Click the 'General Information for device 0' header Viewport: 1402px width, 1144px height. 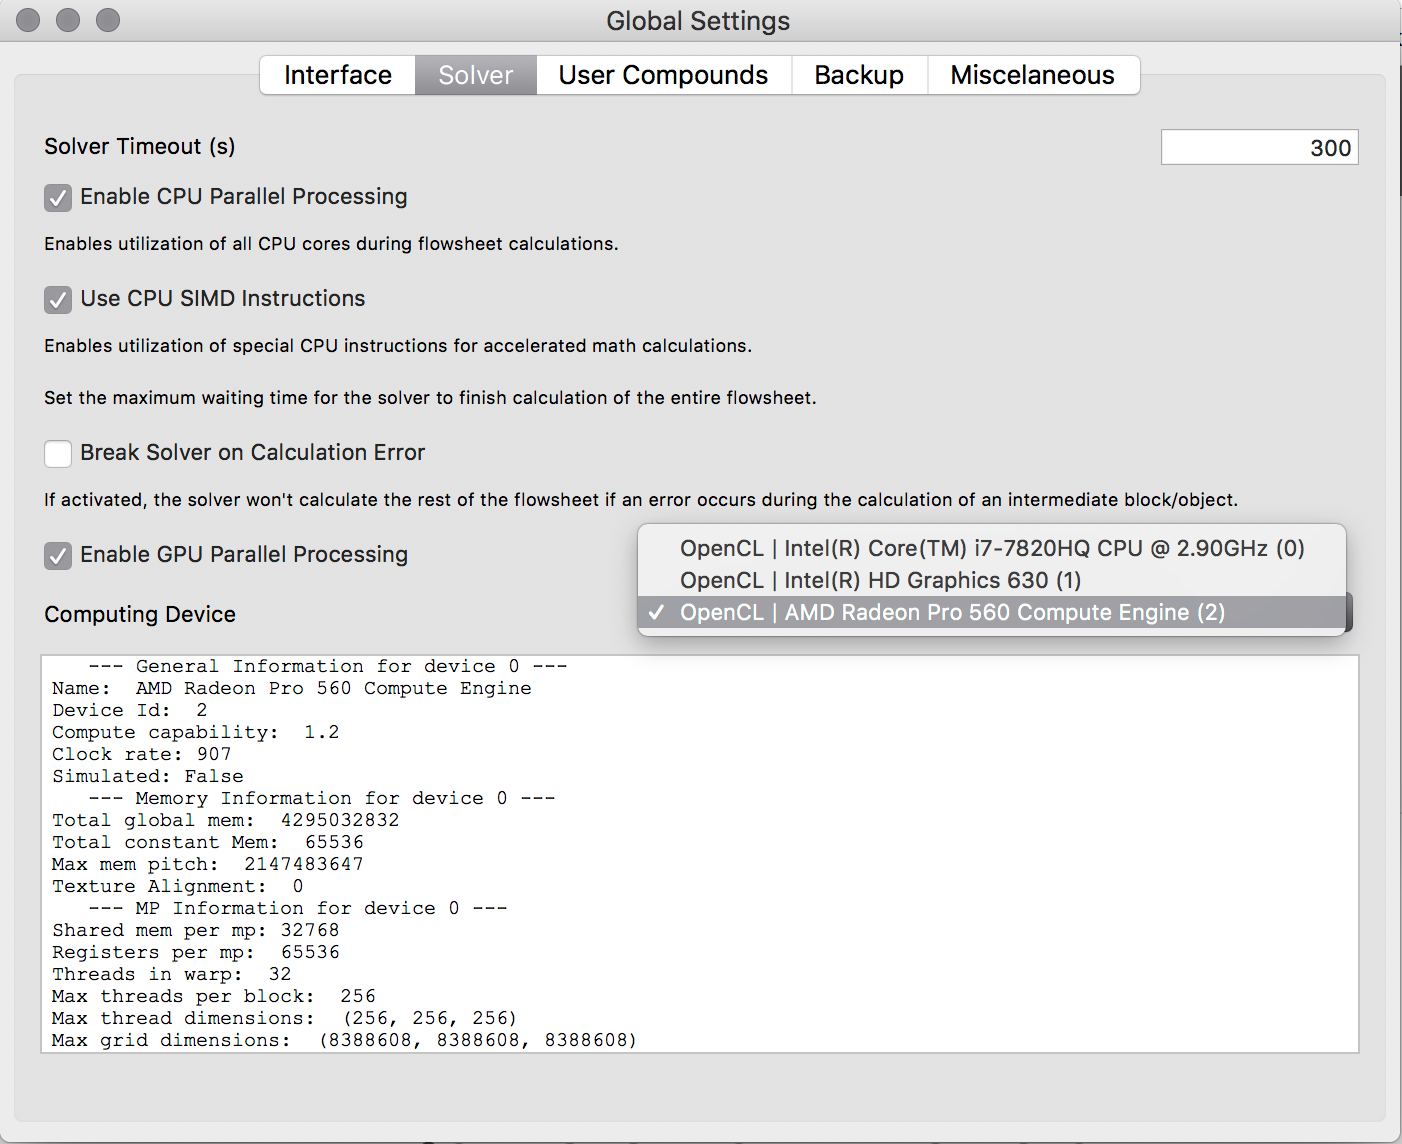click(x=328, y=666)
